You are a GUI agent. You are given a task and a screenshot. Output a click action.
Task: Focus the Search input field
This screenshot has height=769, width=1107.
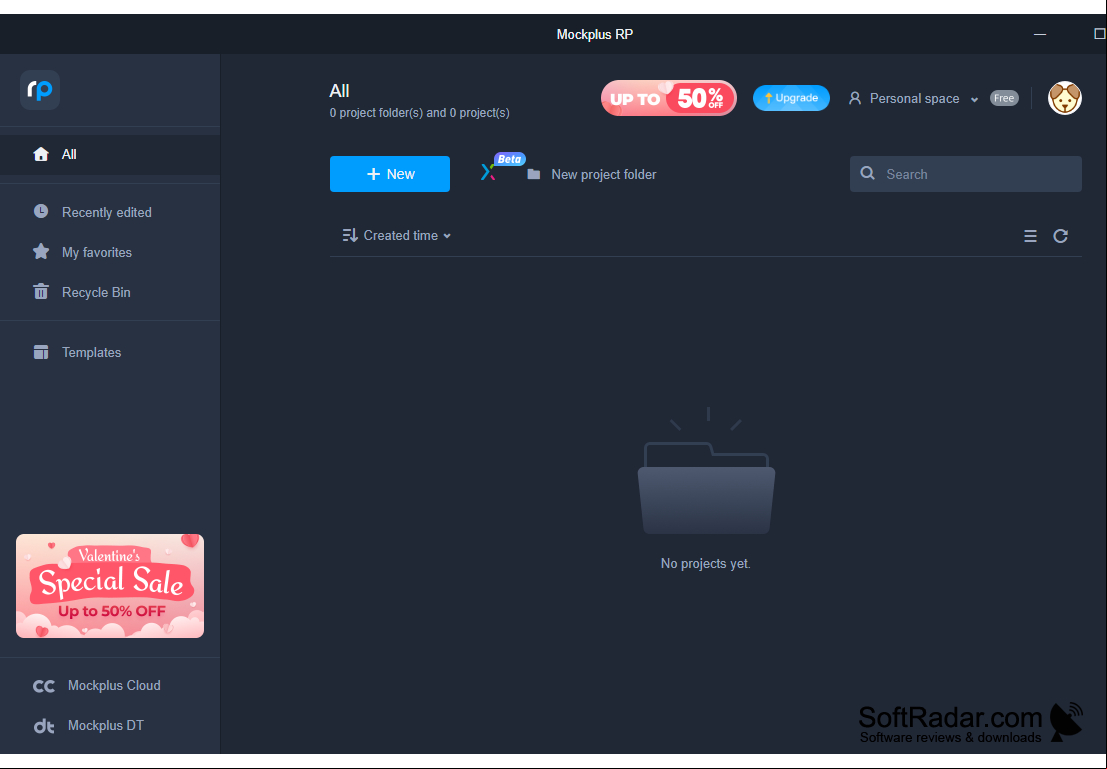click(966, 174)
